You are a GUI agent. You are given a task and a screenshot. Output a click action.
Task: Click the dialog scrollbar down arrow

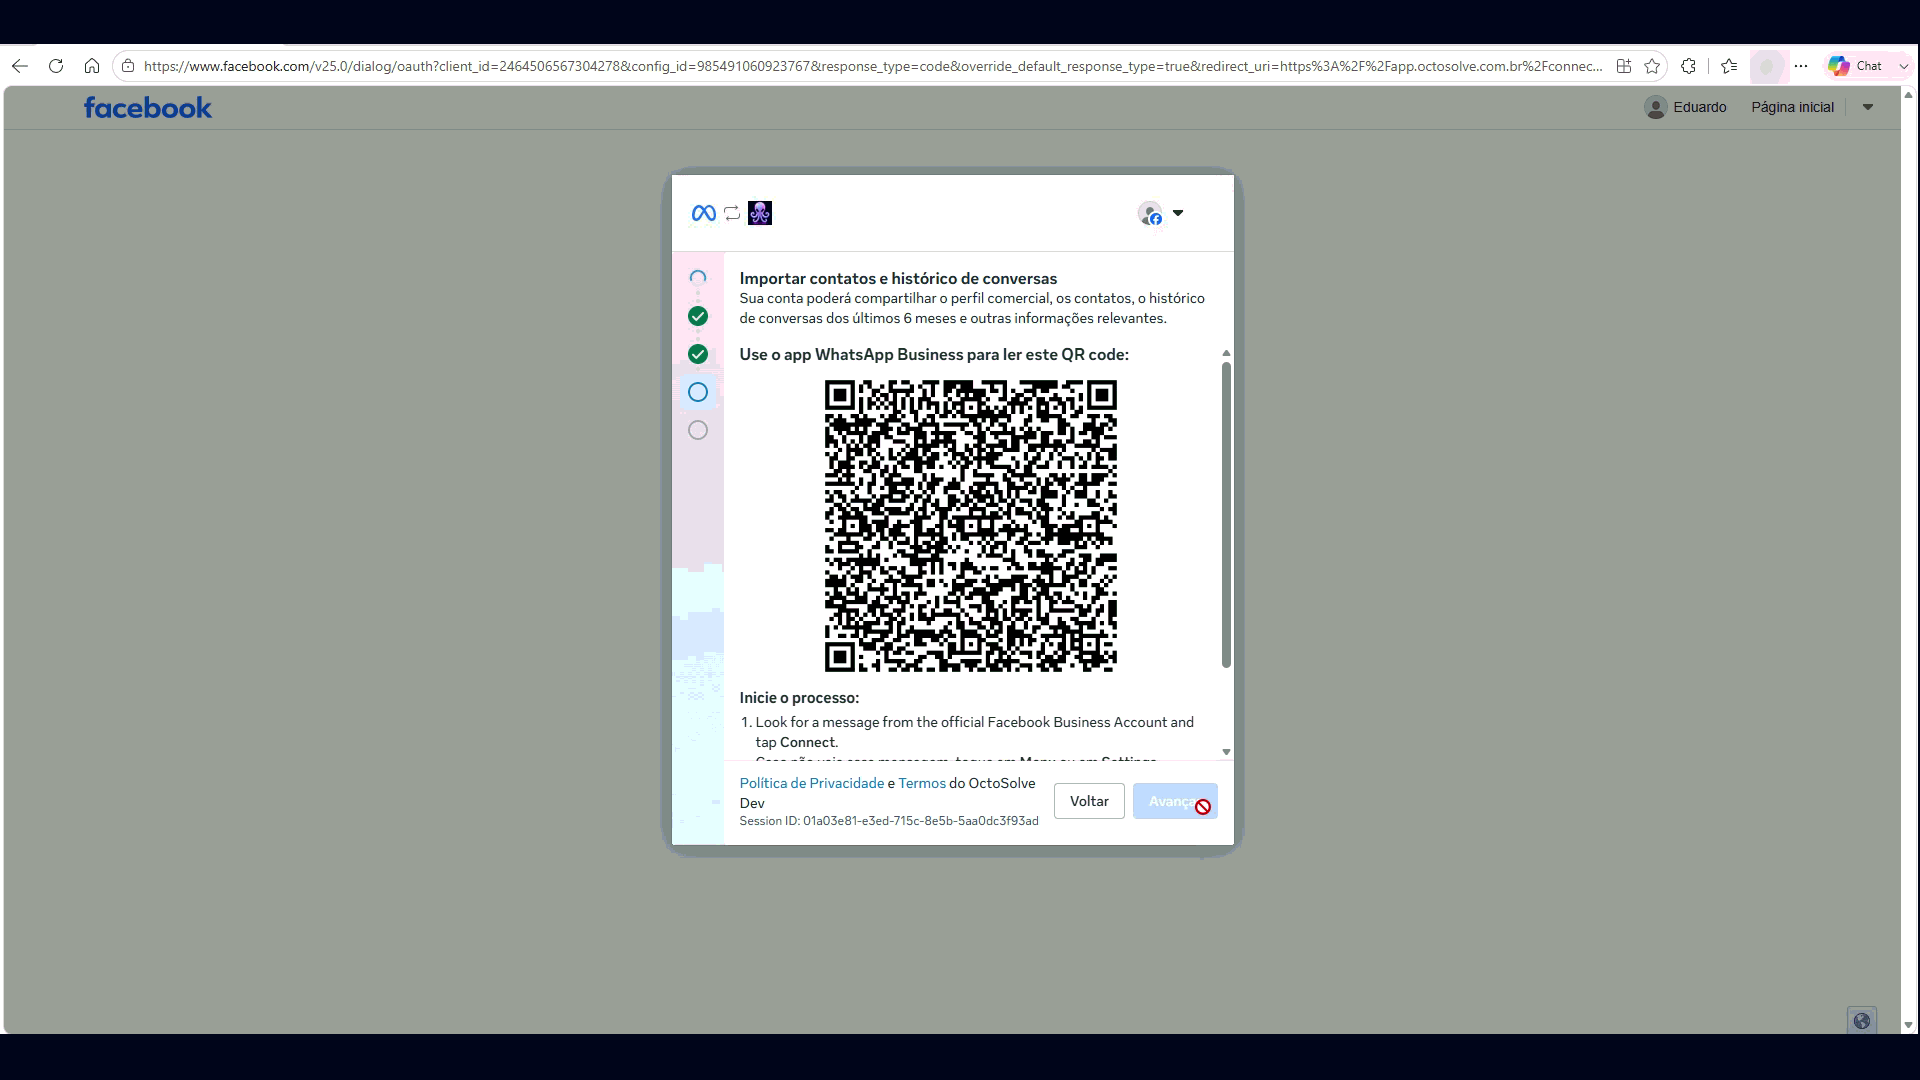click(1226, 752)
